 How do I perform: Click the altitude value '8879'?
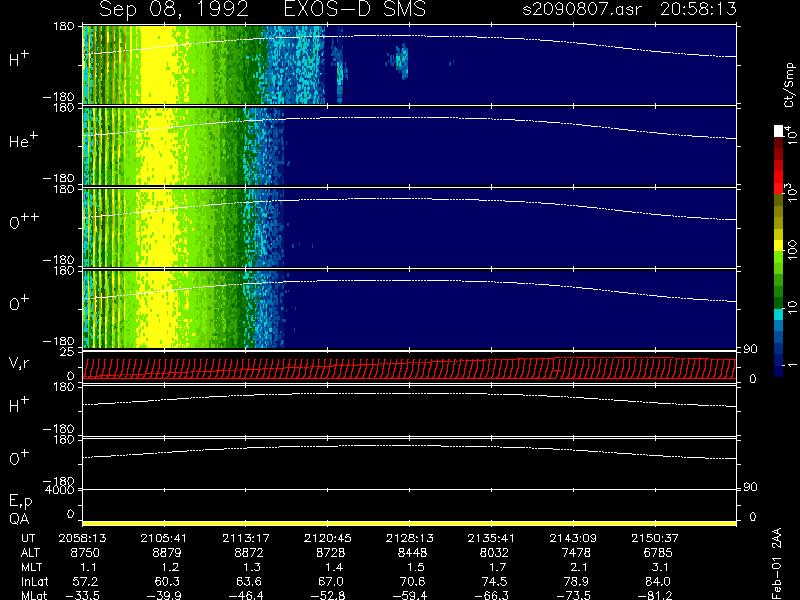[x=166, y=553]
